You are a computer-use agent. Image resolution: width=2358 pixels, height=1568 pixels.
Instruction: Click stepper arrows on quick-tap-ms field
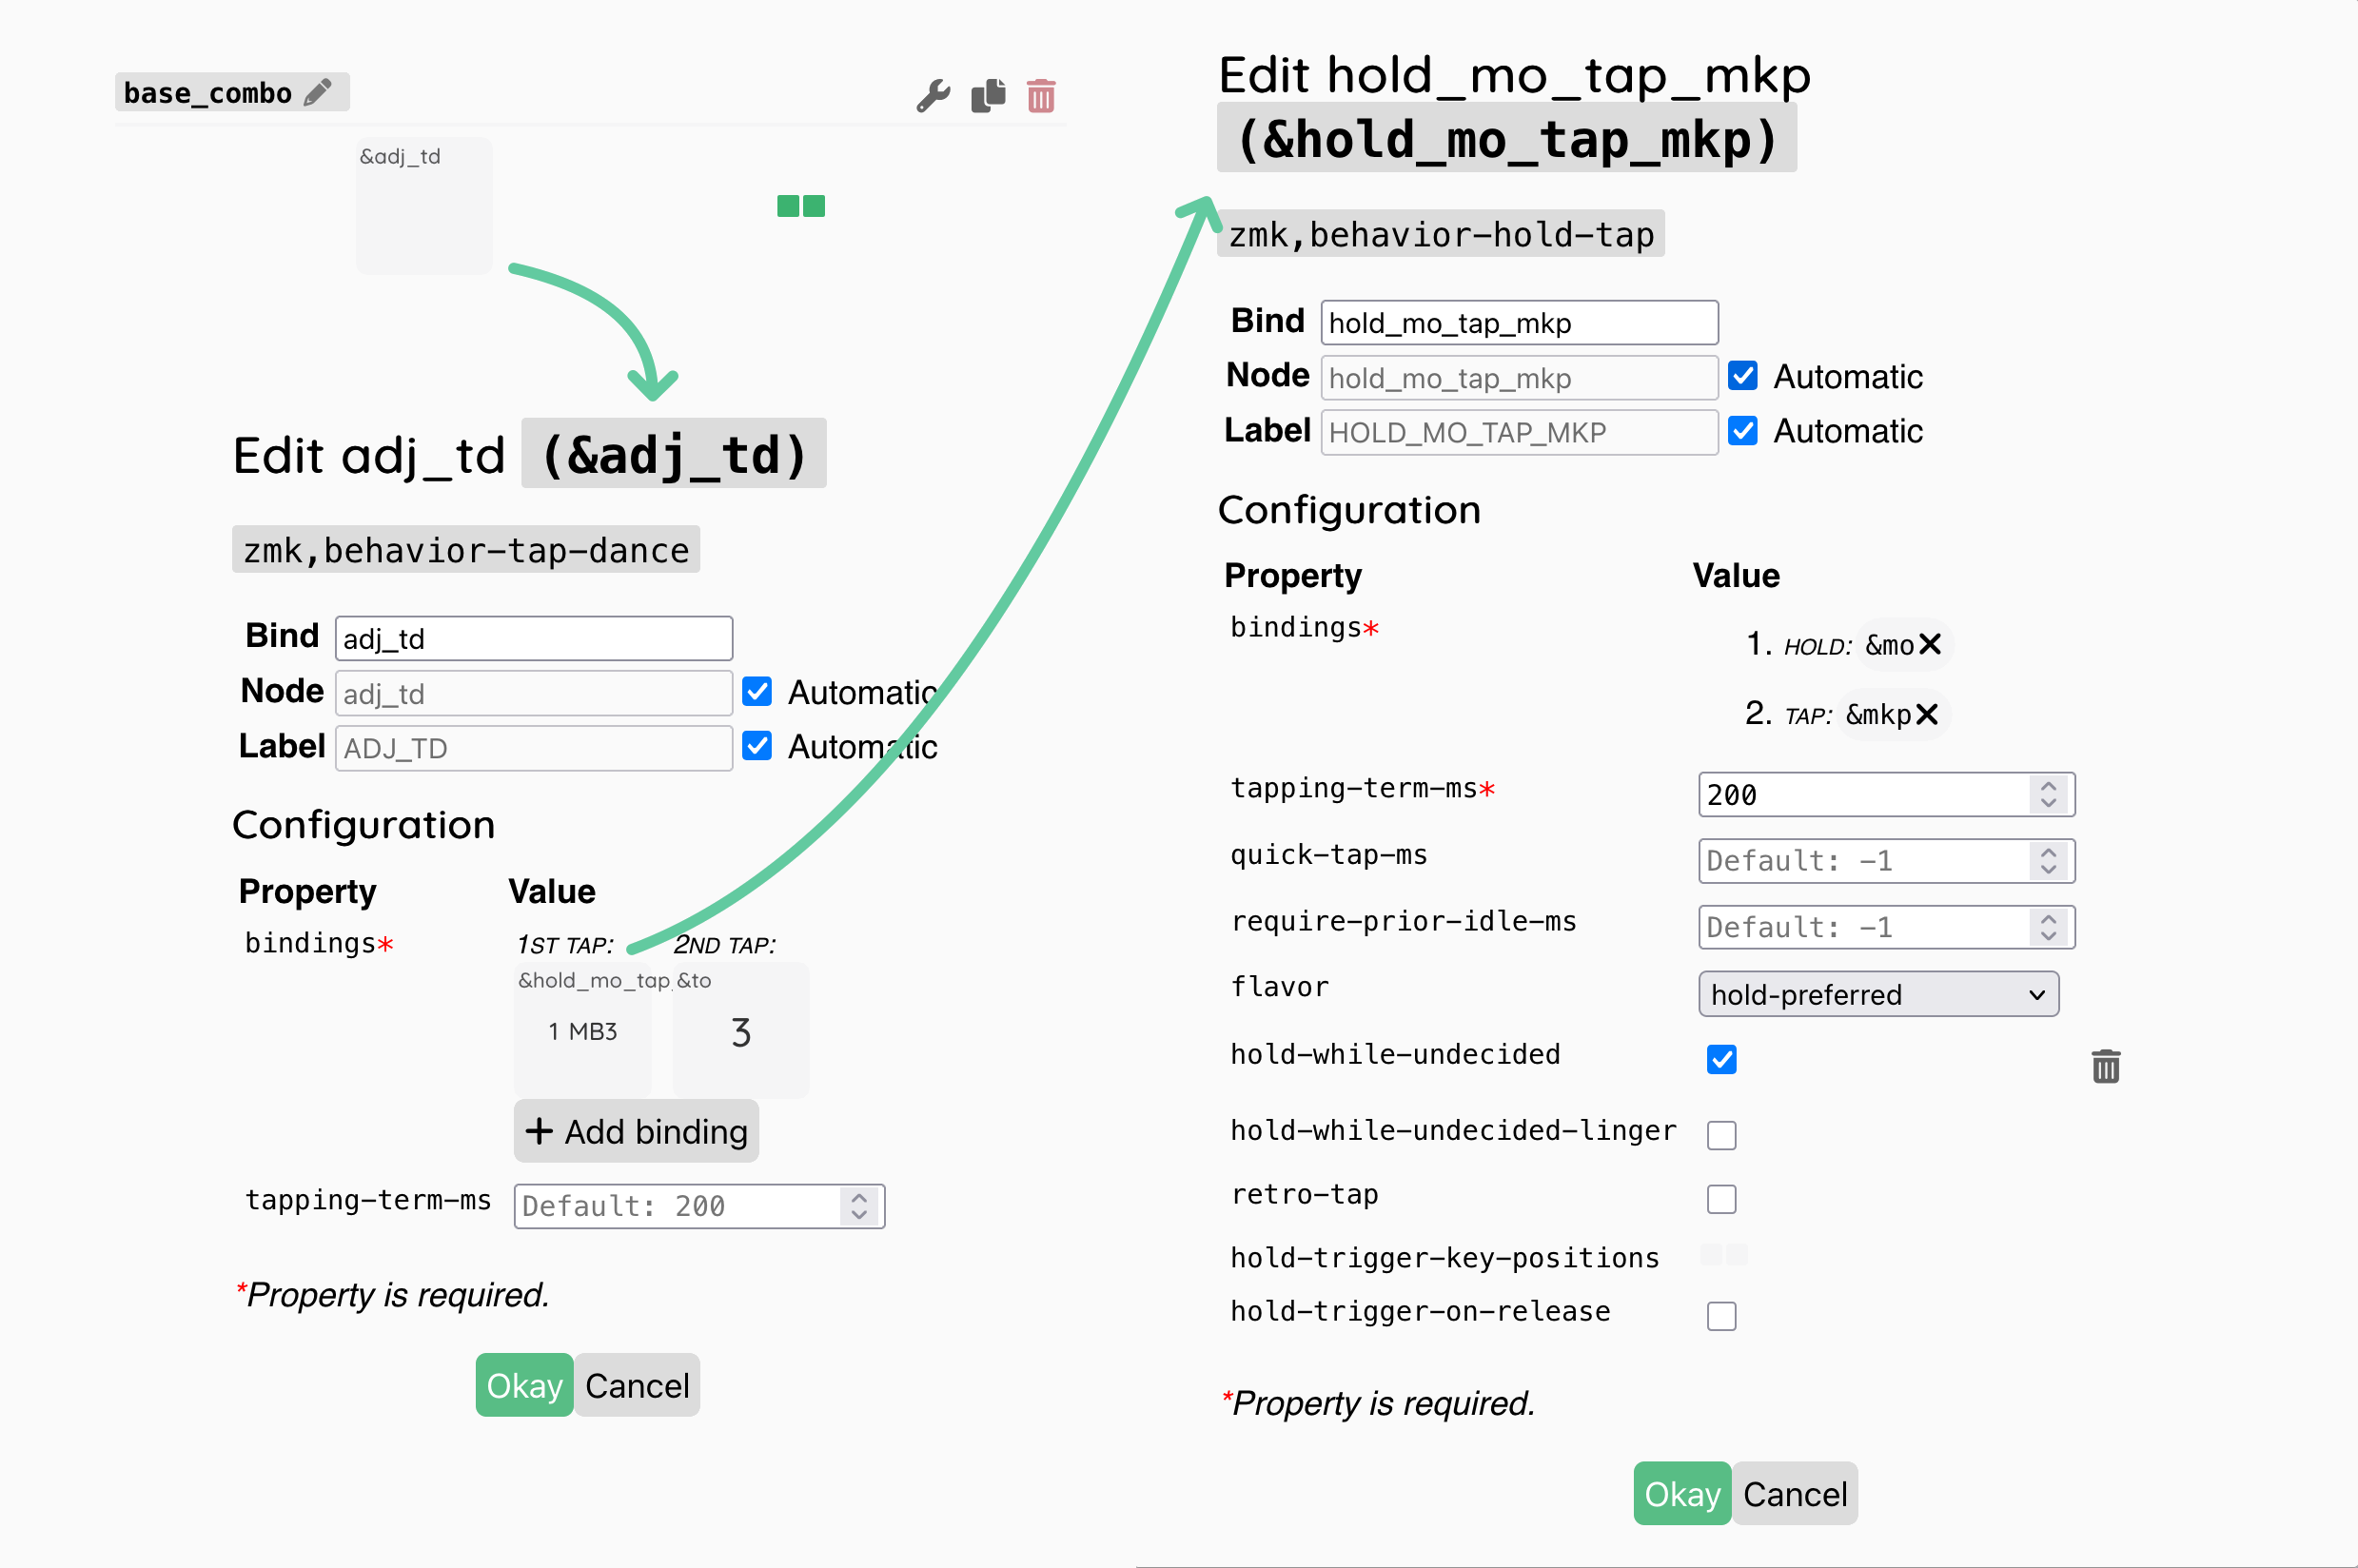[2048, 860]
